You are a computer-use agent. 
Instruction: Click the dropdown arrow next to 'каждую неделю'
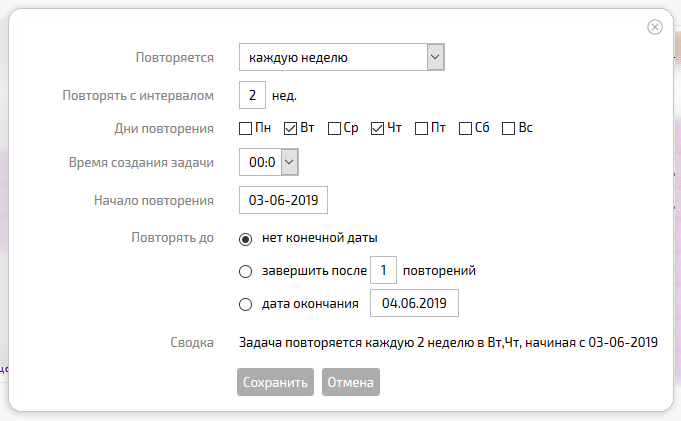(435, 57)
